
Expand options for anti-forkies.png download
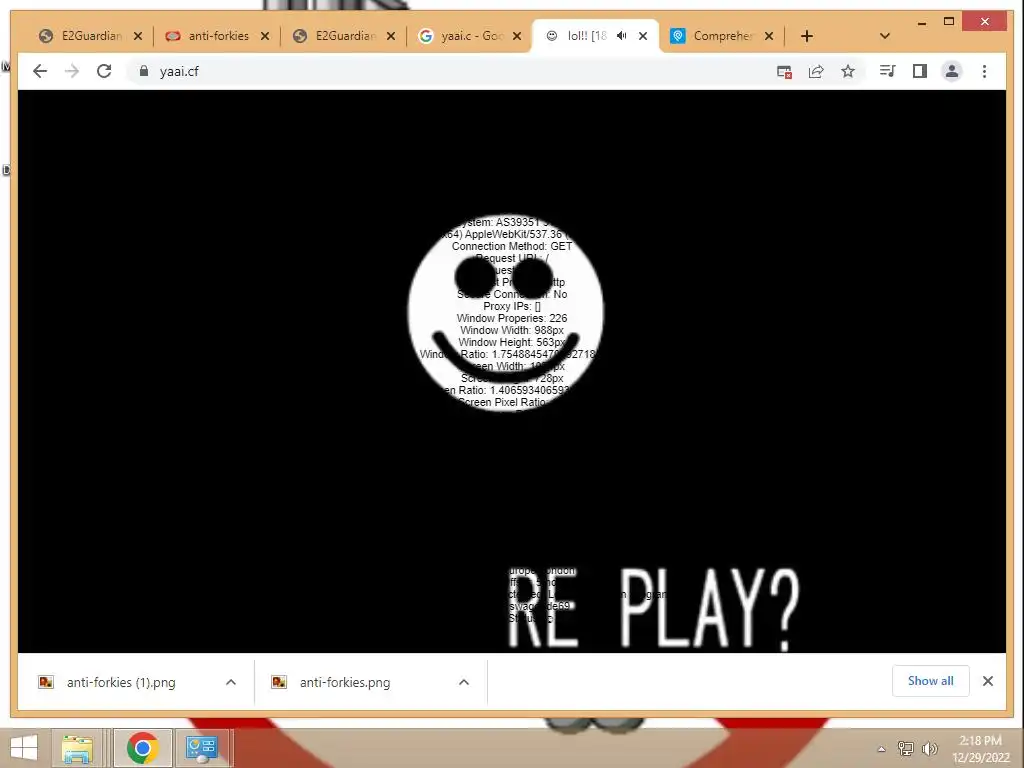click(464, 682)
